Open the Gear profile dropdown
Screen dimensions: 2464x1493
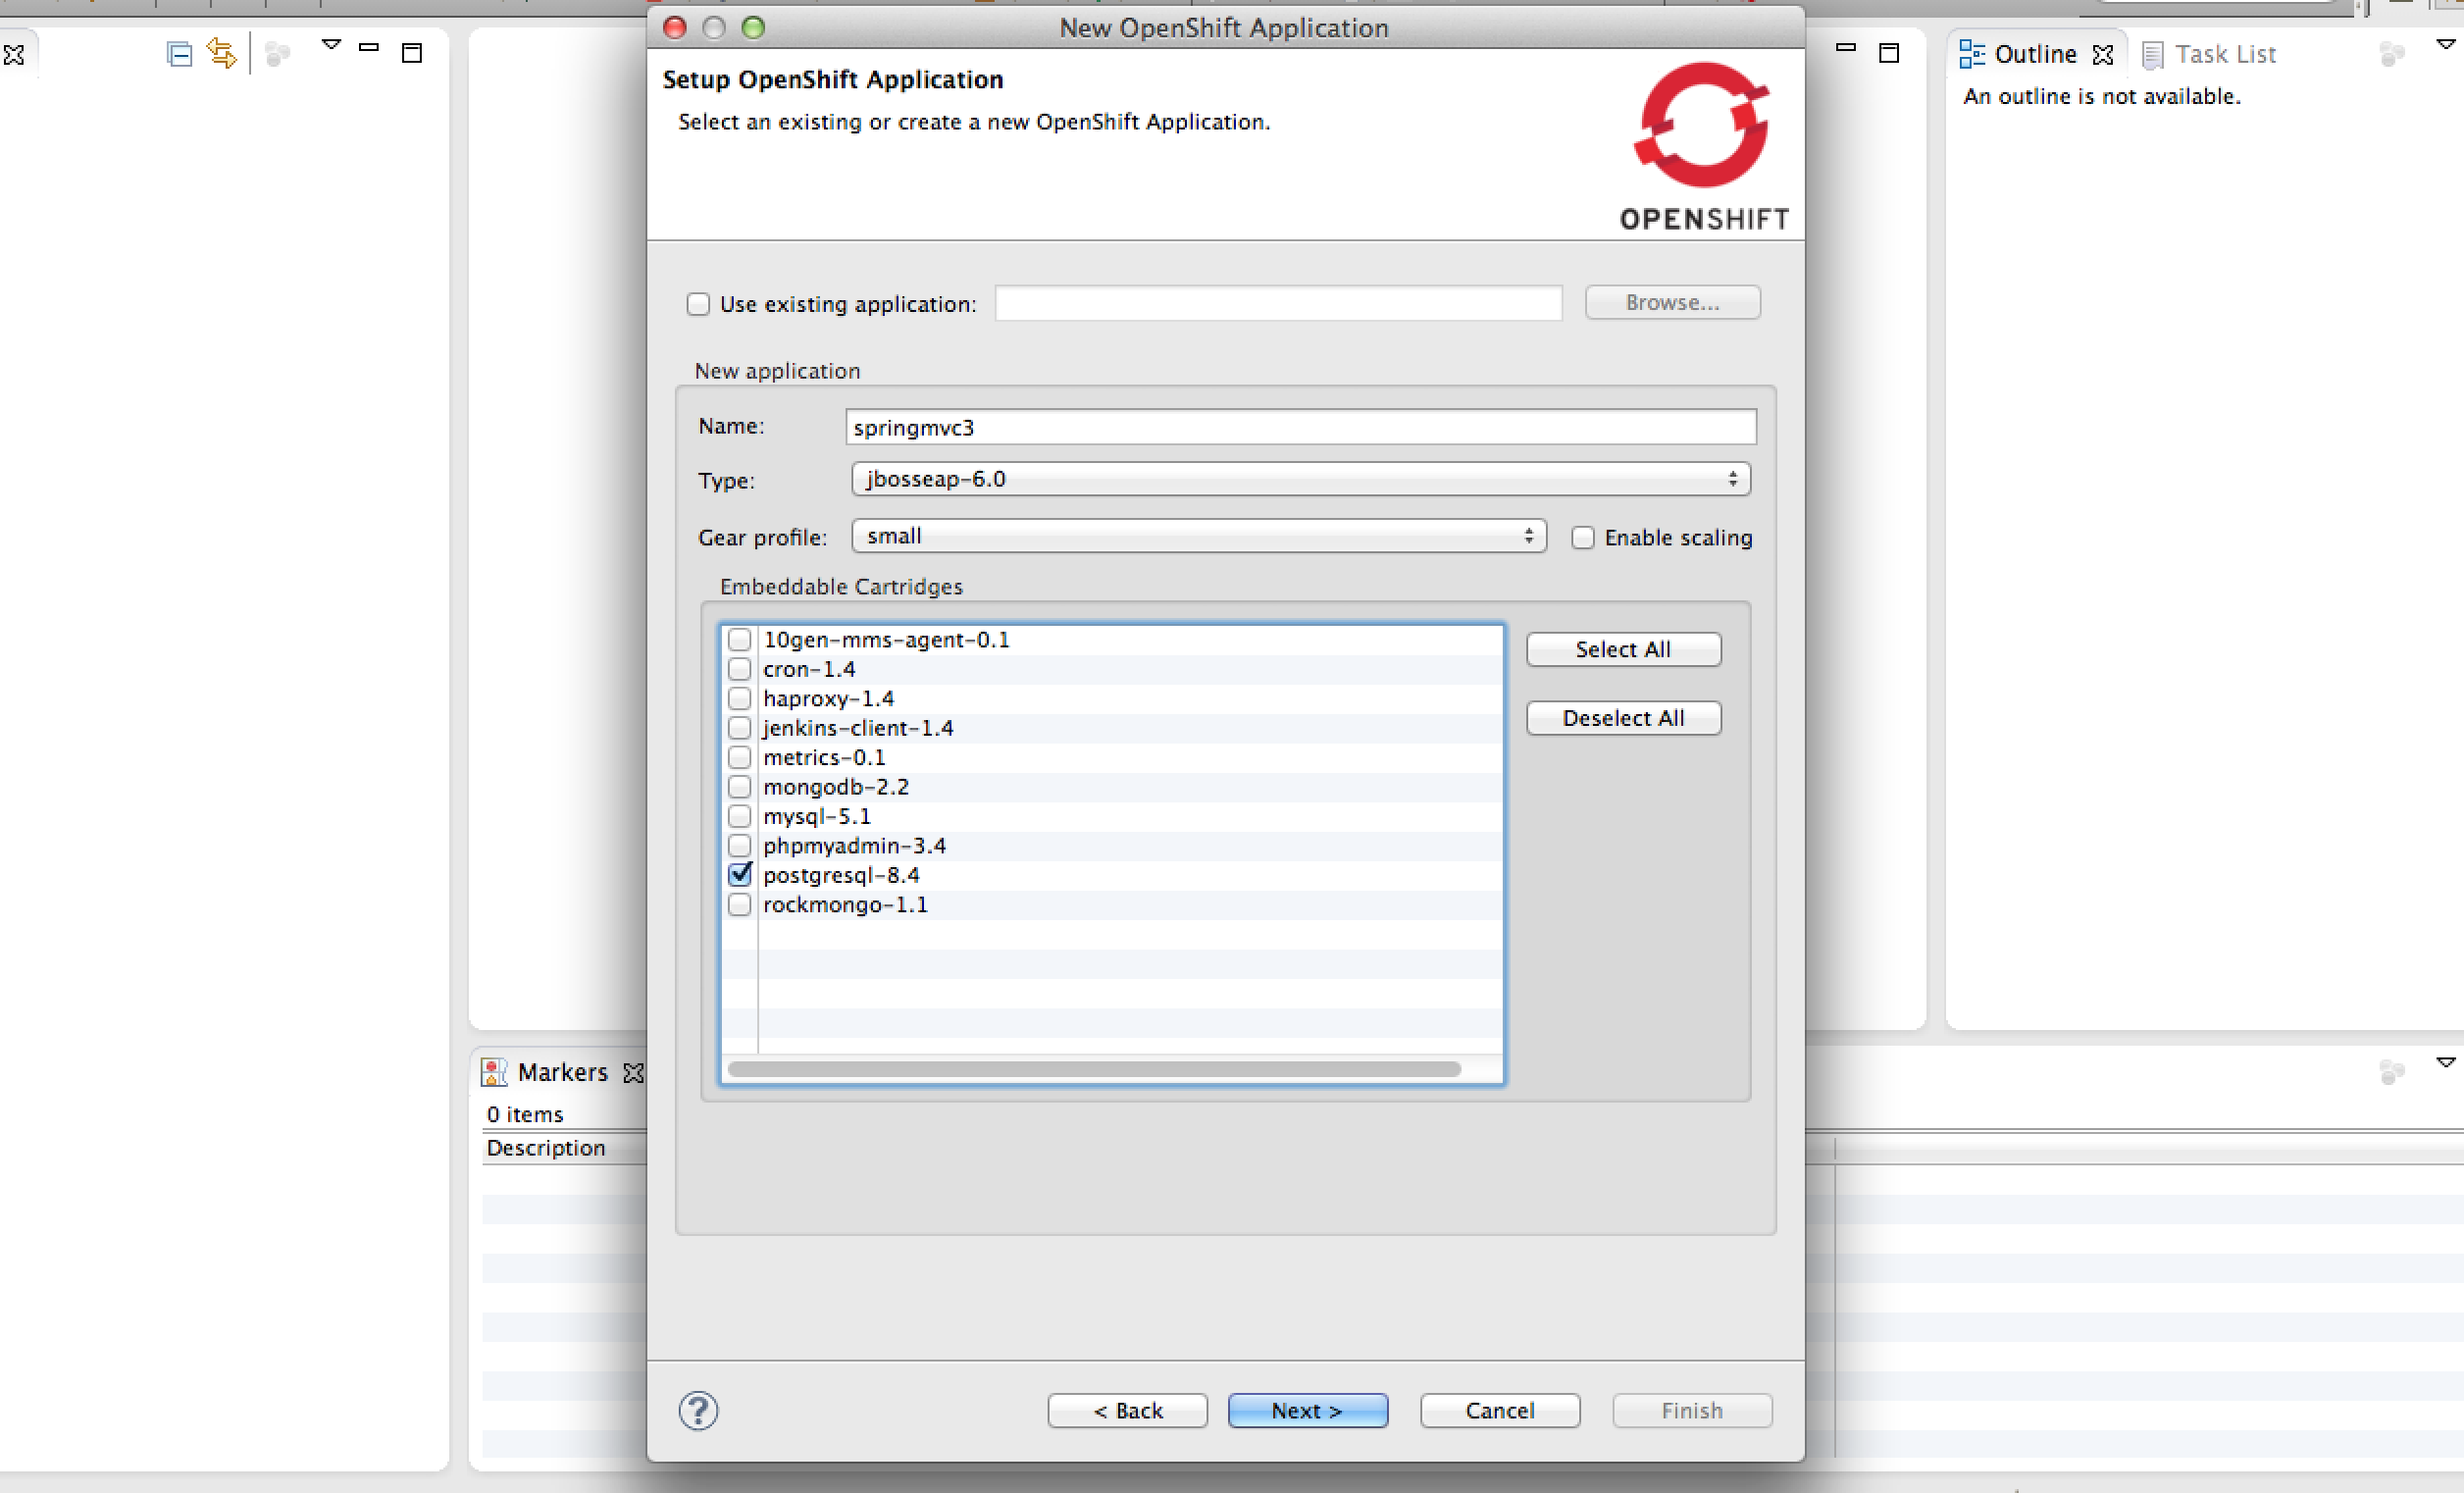[1198, 536]
